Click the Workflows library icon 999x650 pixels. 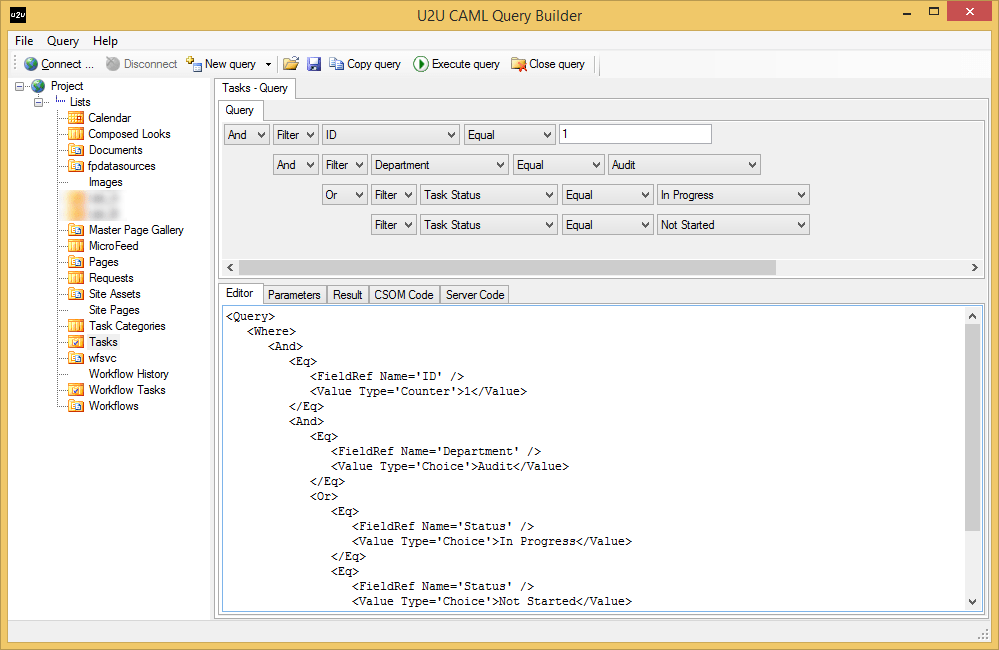tap(76, 406)
